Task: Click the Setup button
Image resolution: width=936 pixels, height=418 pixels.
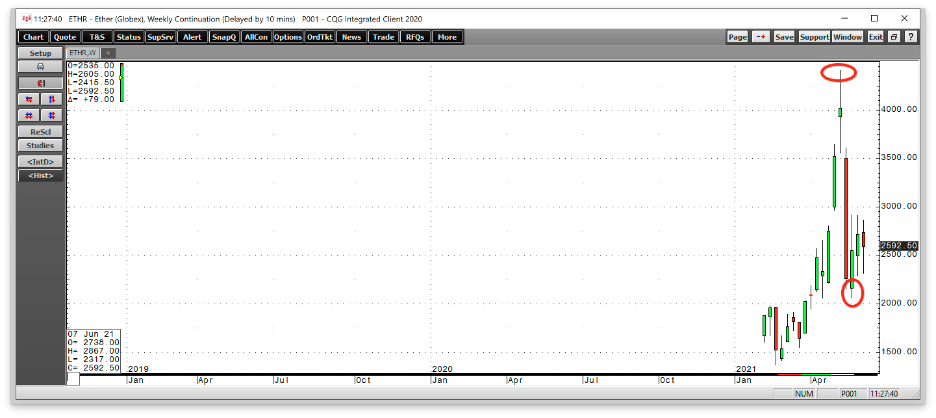Action: click(40, 53)
